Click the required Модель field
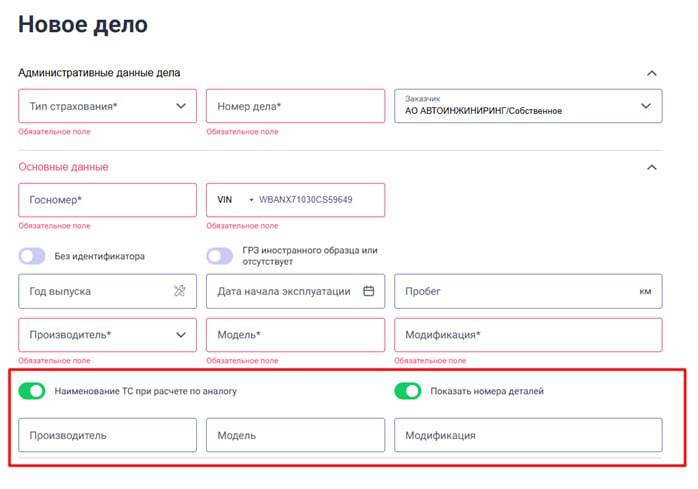The height and width of the screenshot is (489, 698). click(295, 335)
